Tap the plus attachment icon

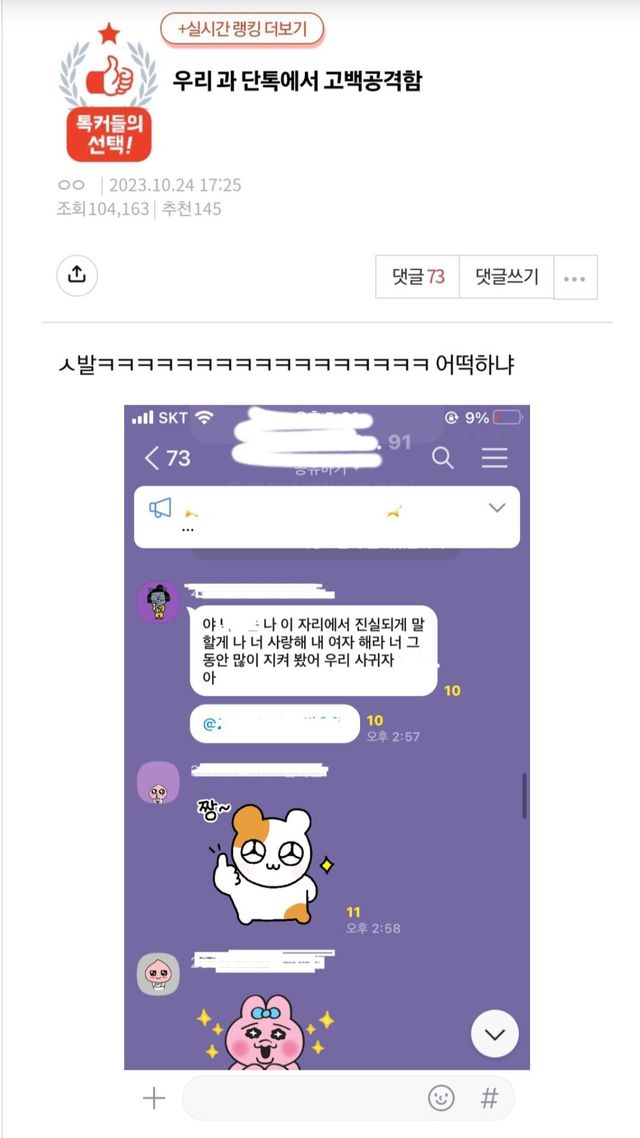[154, 1098]
